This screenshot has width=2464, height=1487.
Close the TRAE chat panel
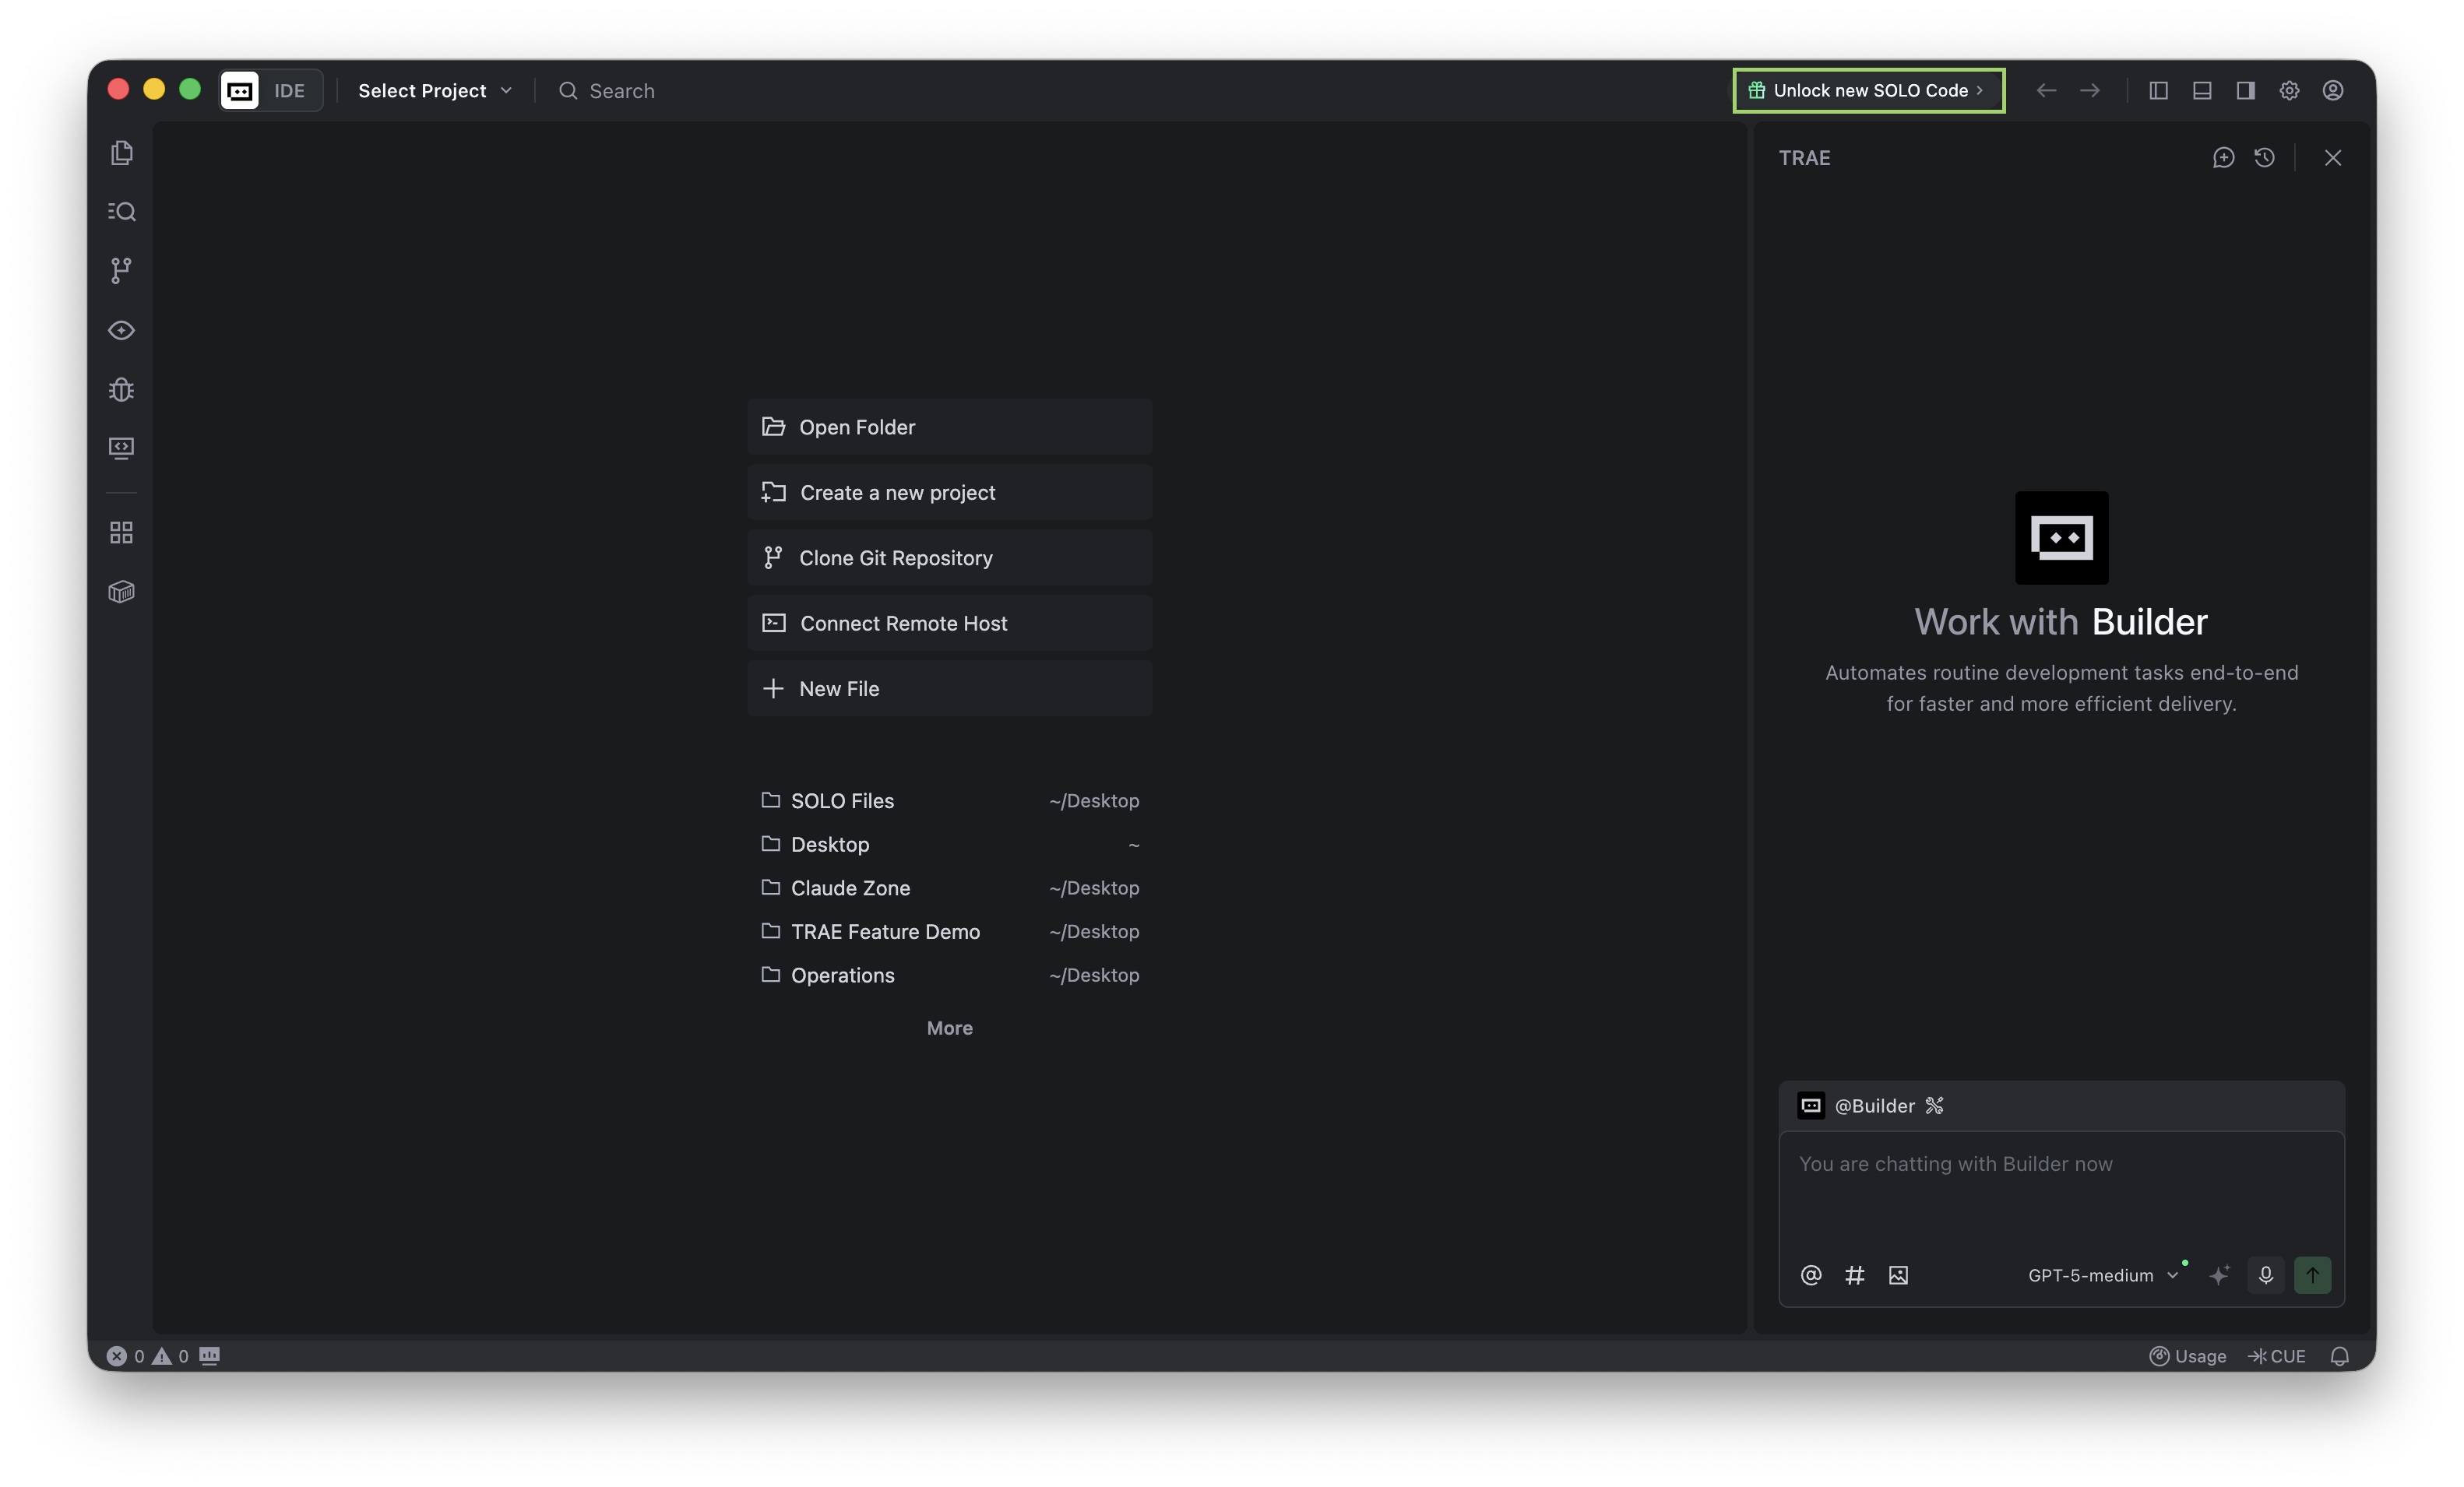[2333, 158]
